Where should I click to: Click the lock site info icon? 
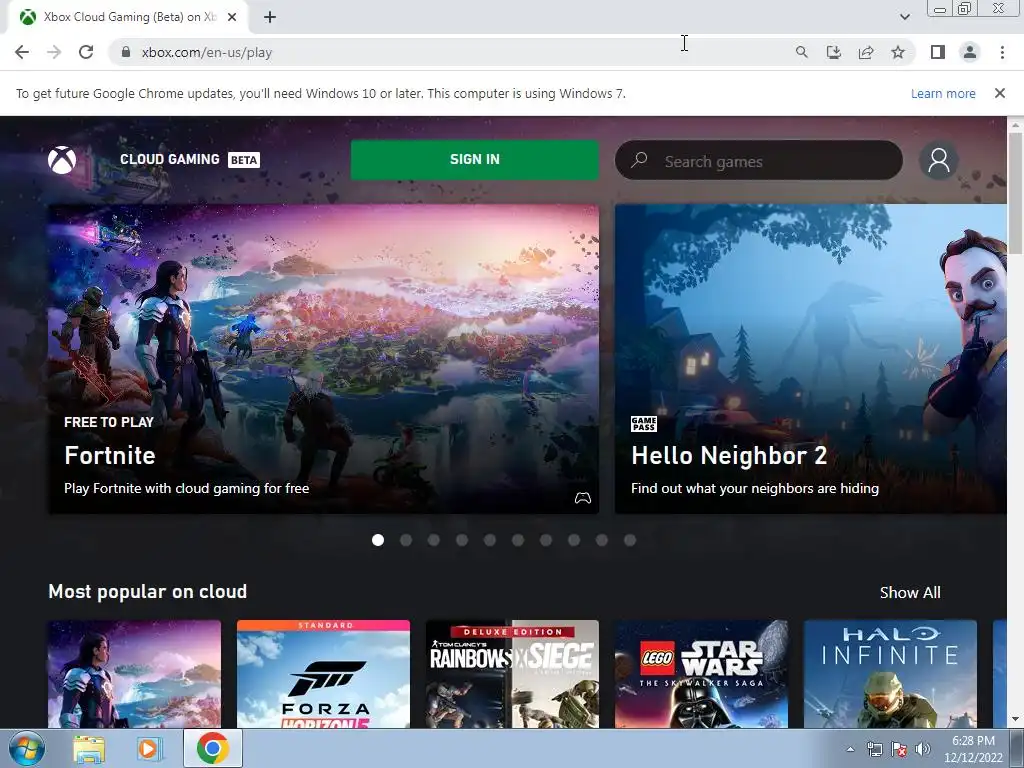[x=126, y=52]
